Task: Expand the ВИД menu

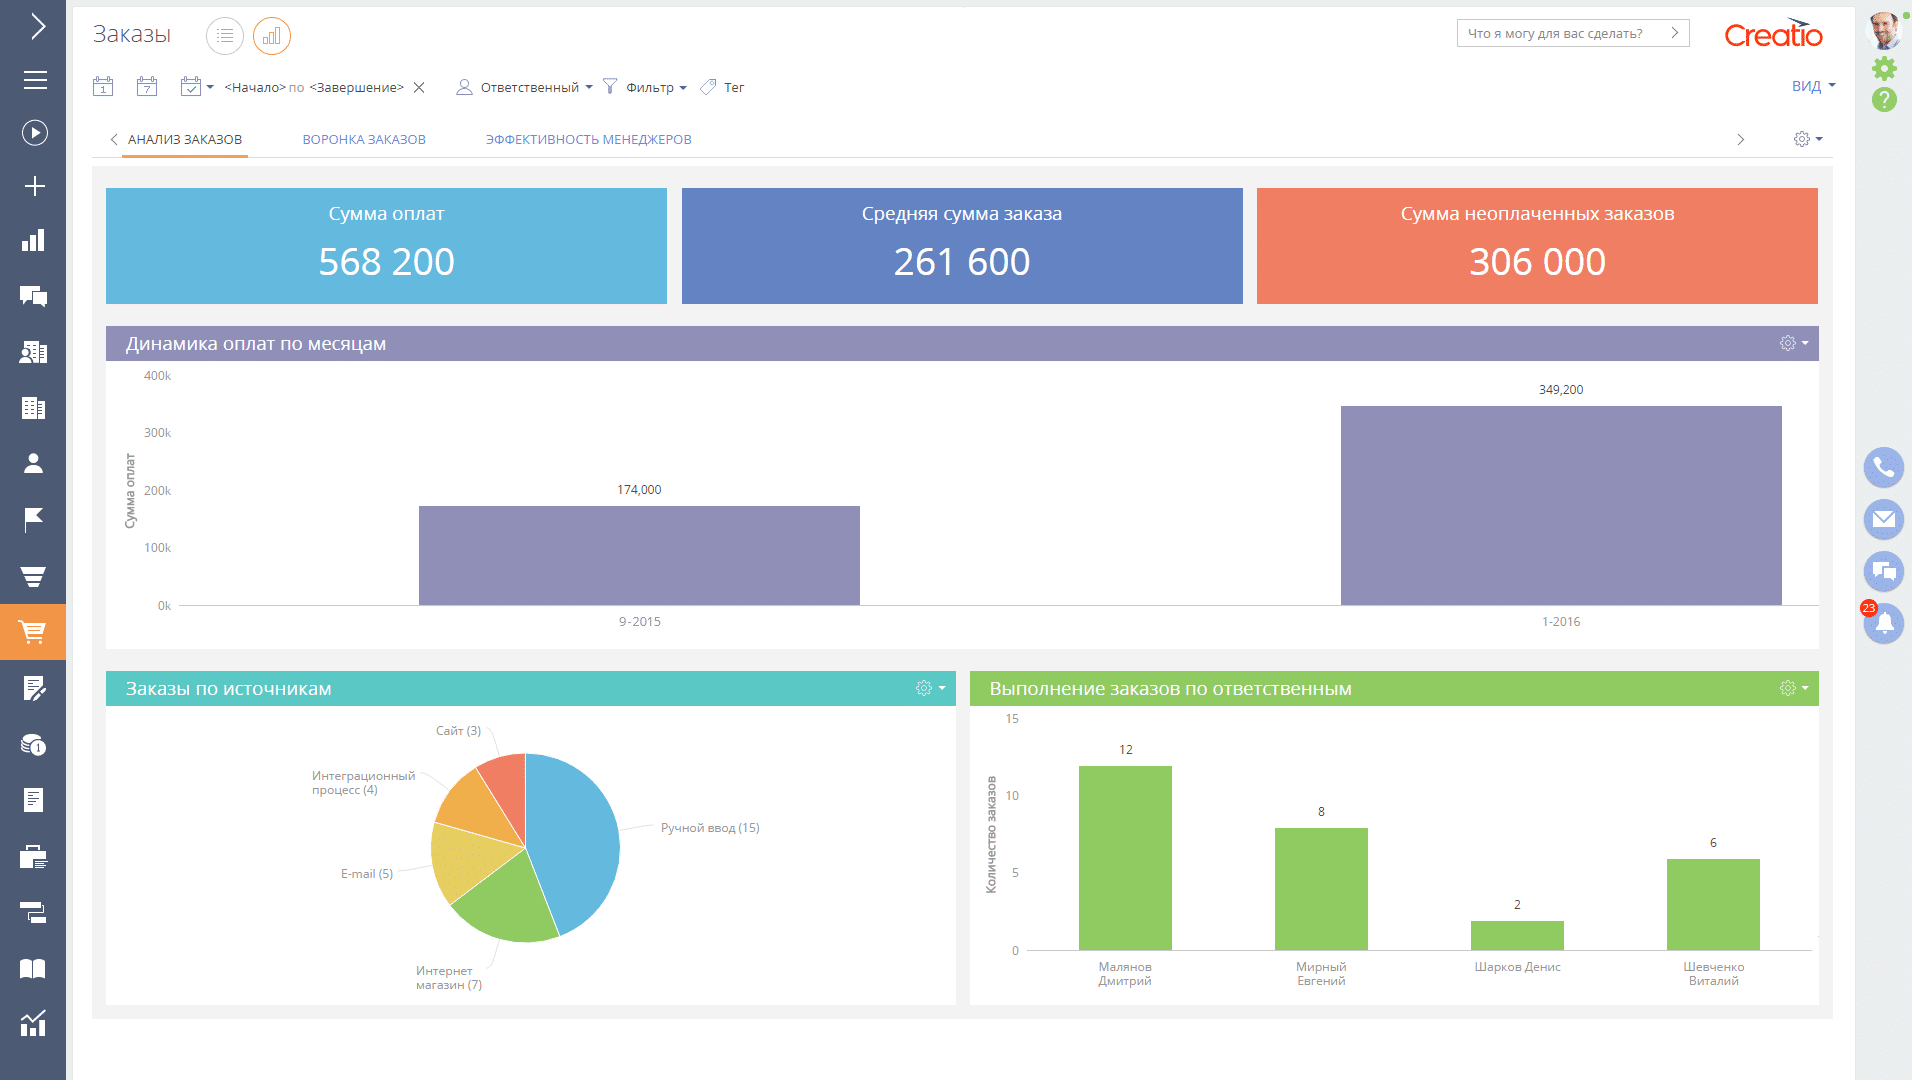Action: point(1813,86)
